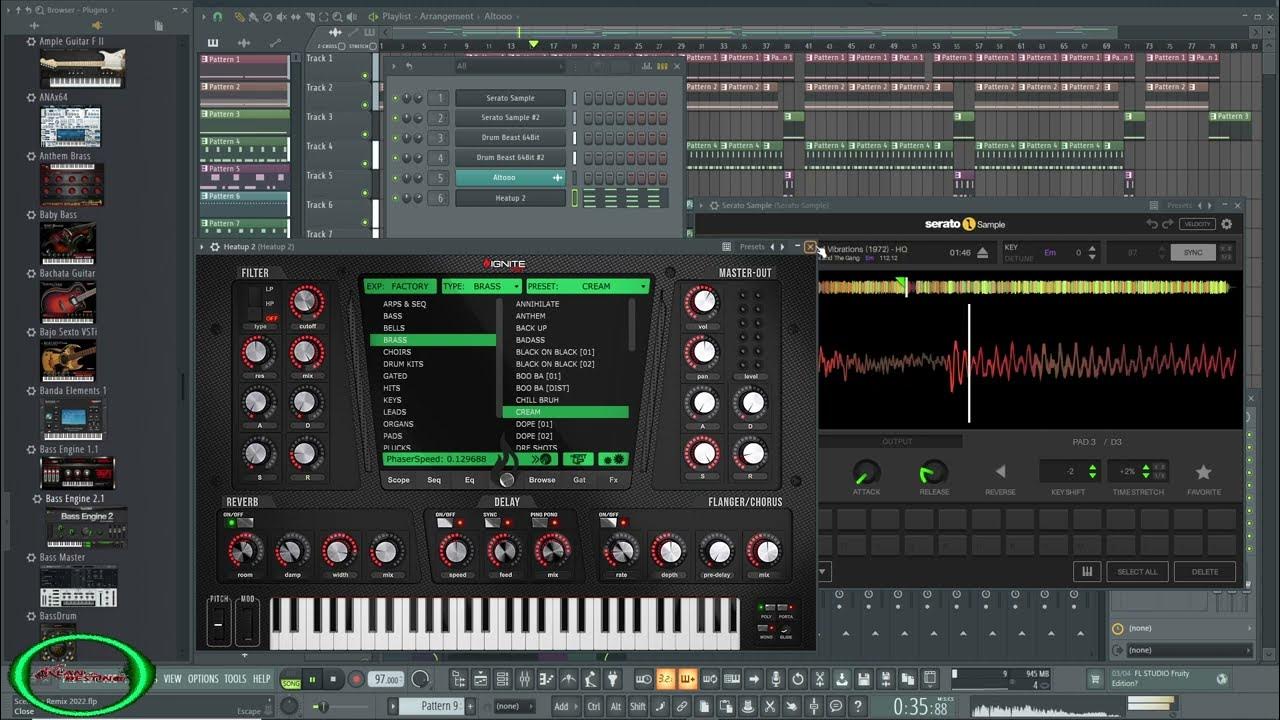Click the shopping cart icon
This screenshot has width=1280, height=720.
coord(1095,679)
